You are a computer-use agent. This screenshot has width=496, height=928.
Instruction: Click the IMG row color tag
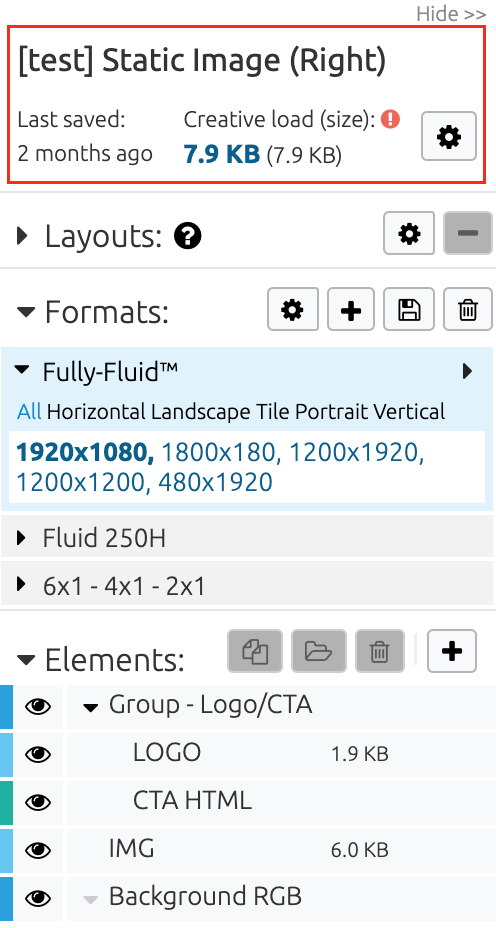point(6,850)
